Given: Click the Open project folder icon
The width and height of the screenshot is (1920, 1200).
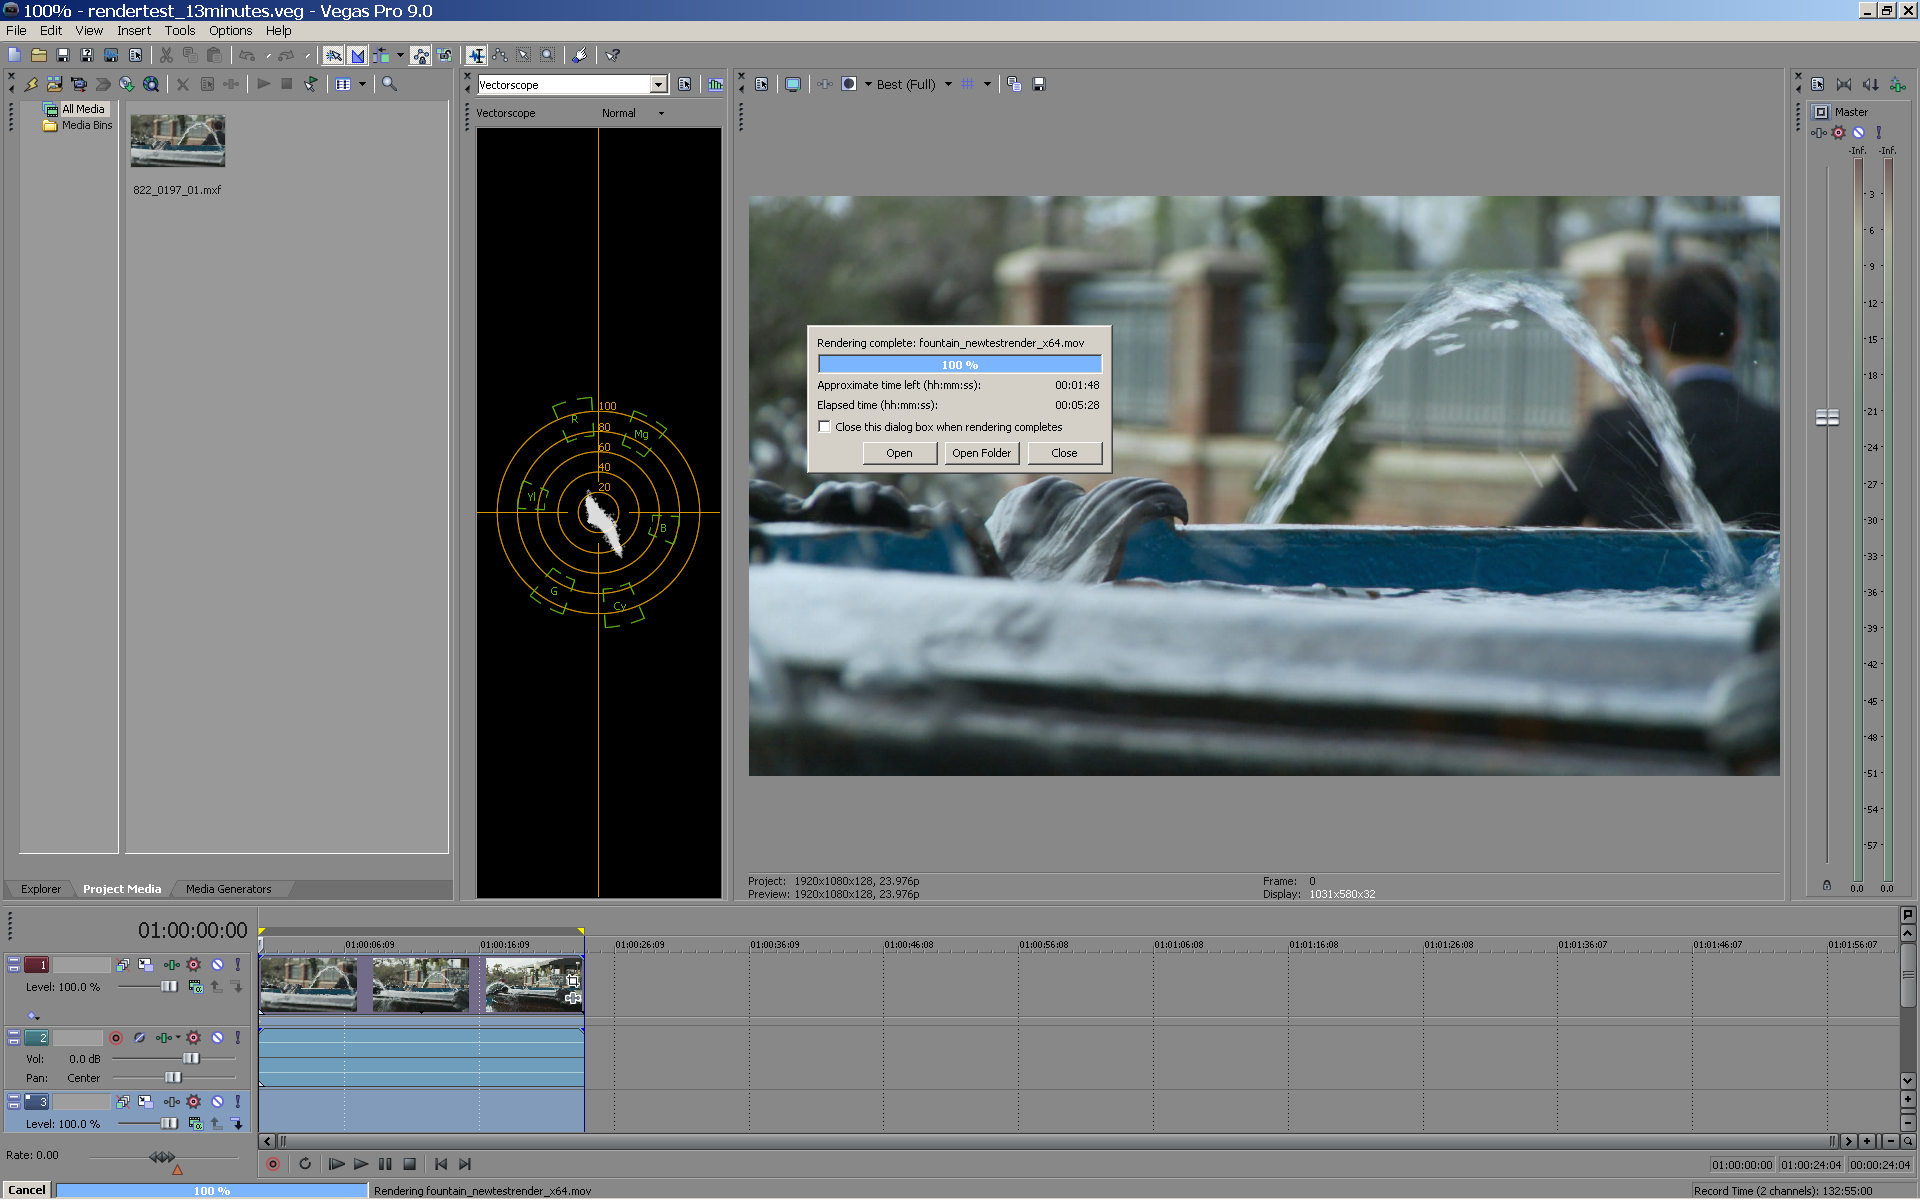Looking at the screenshot, I should pos(38,56).
